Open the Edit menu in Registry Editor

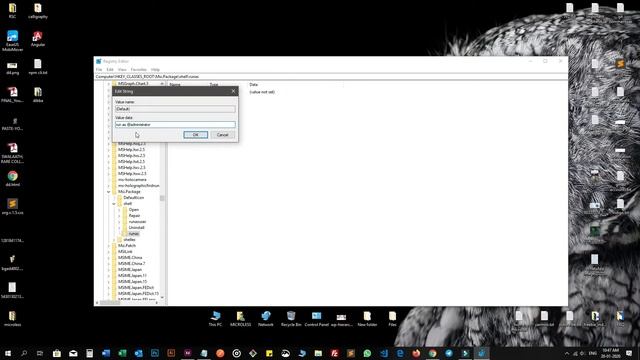coord(110,70)
